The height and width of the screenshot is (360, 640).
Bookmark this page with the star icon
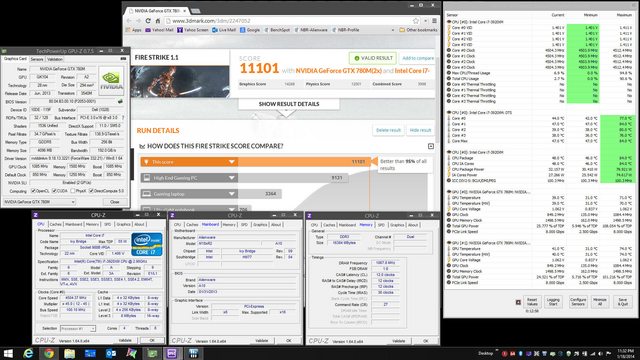click(416, 21)
